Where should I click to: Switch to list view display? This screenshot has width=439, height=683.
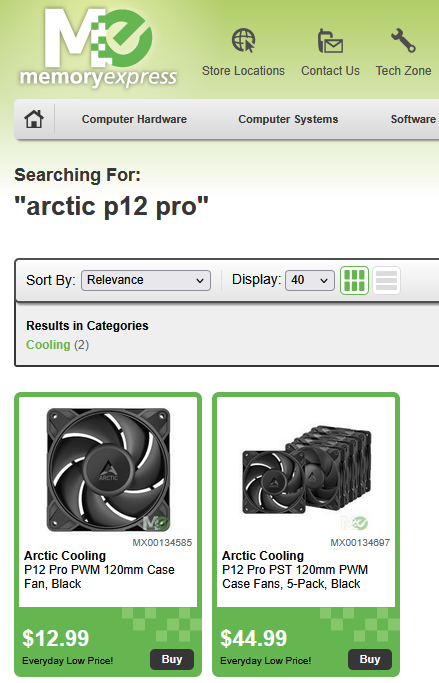pos(386,280)
